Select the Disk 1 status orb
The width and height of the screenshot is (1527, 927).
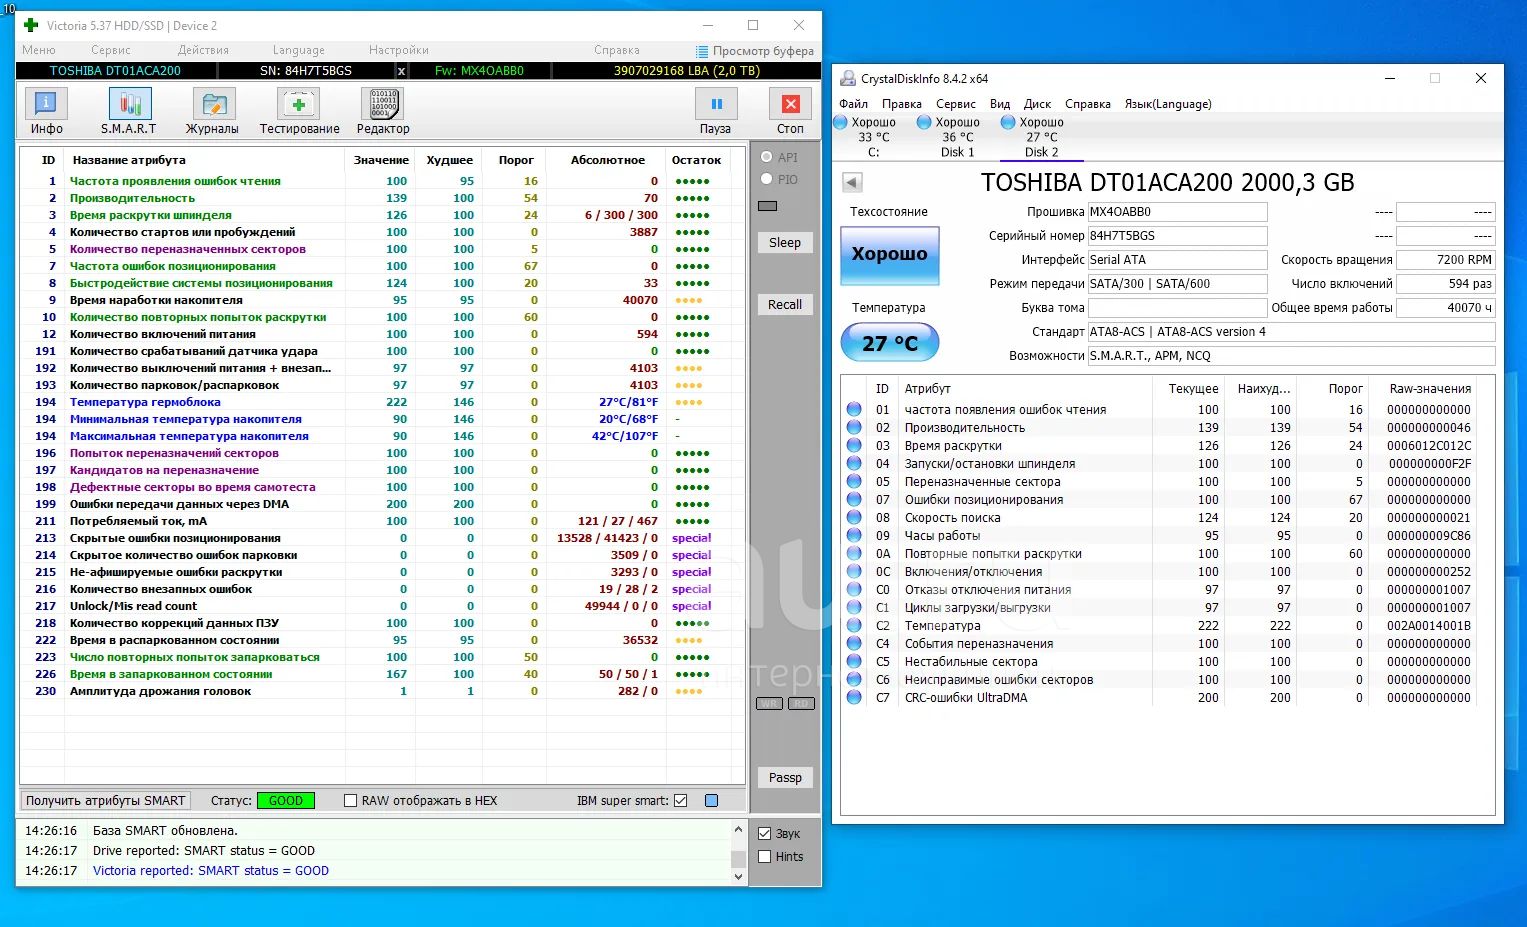click(x=924, y=122)
